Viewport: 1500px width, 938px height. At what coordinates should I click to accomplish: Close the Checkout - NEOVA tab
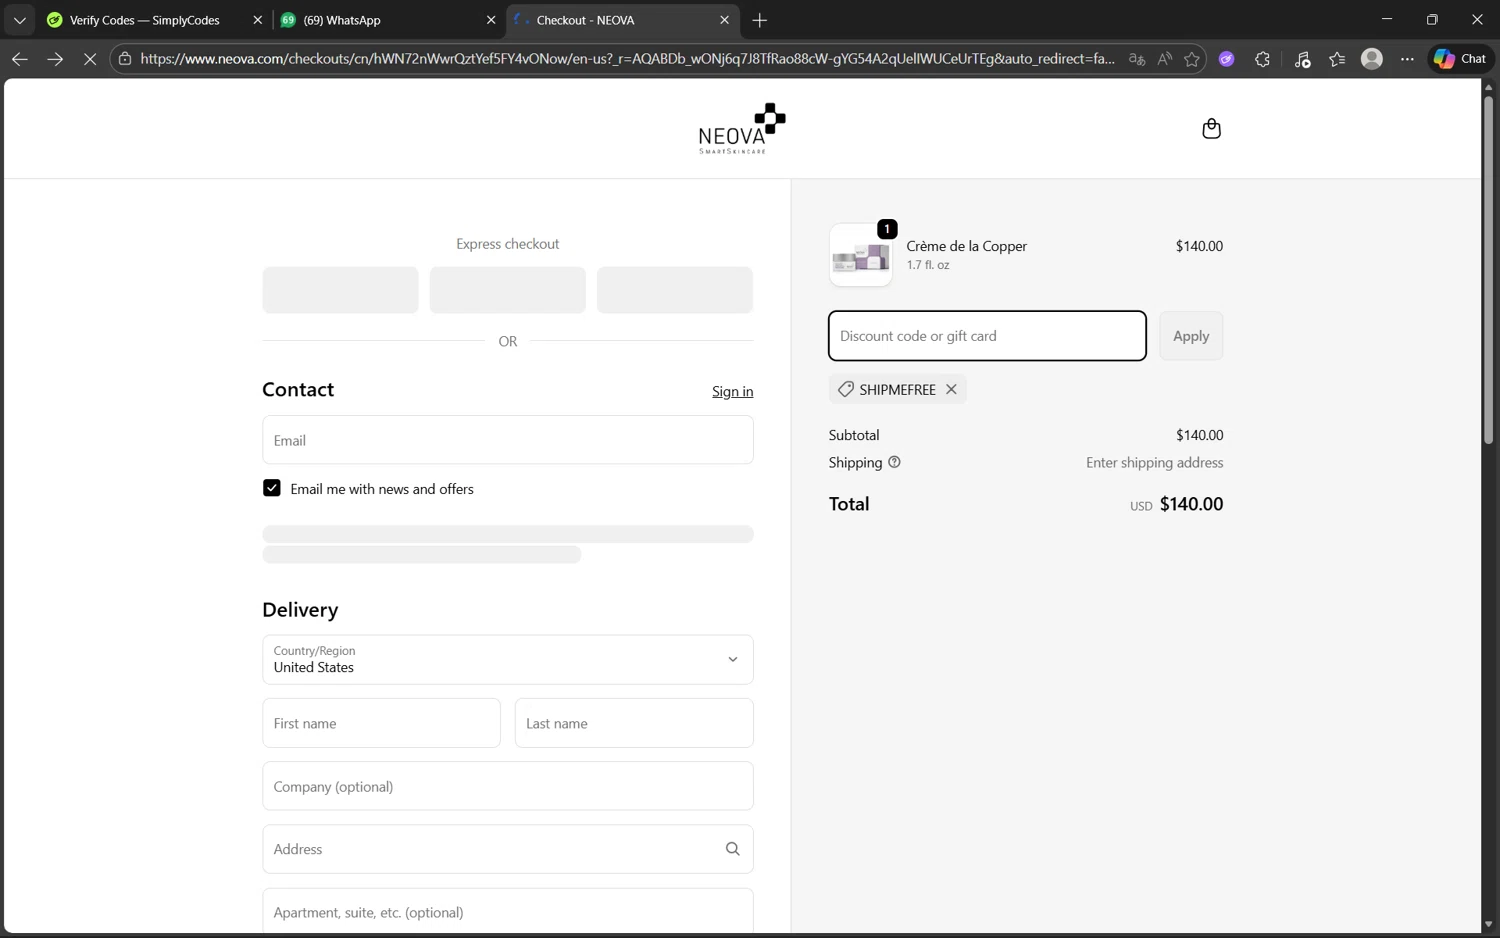pyautogui.click(x=724, y=20)
